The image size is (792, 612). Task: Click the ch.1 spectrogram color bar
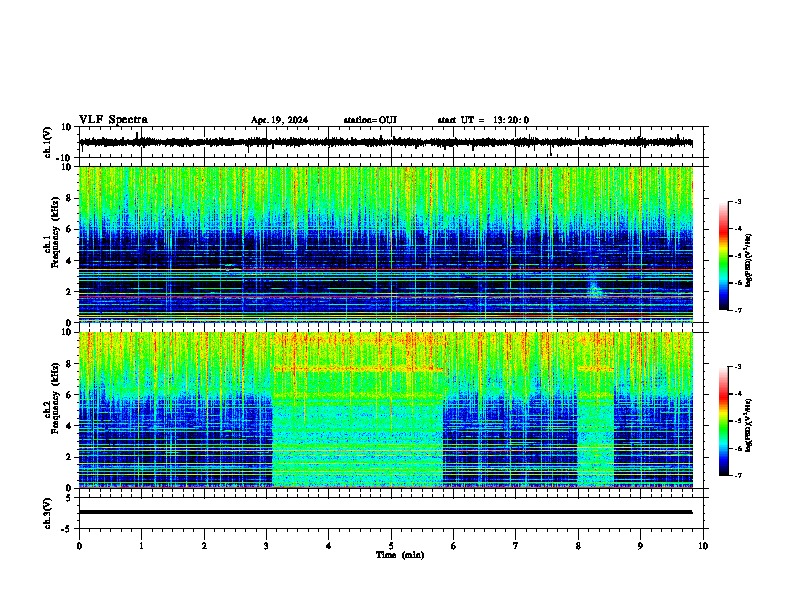[x=724, y=256]
